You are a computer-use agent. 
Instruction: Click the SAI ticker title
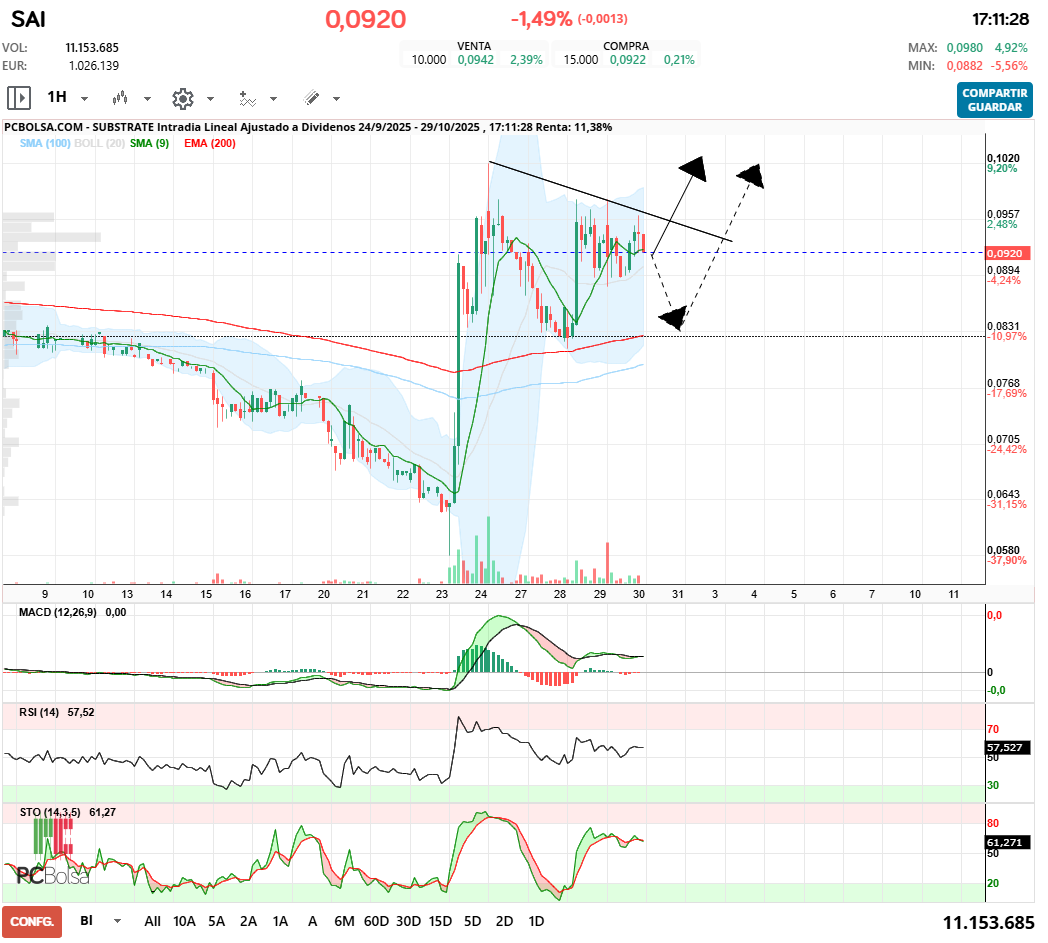pyautogui.click(x=28, y=19)
